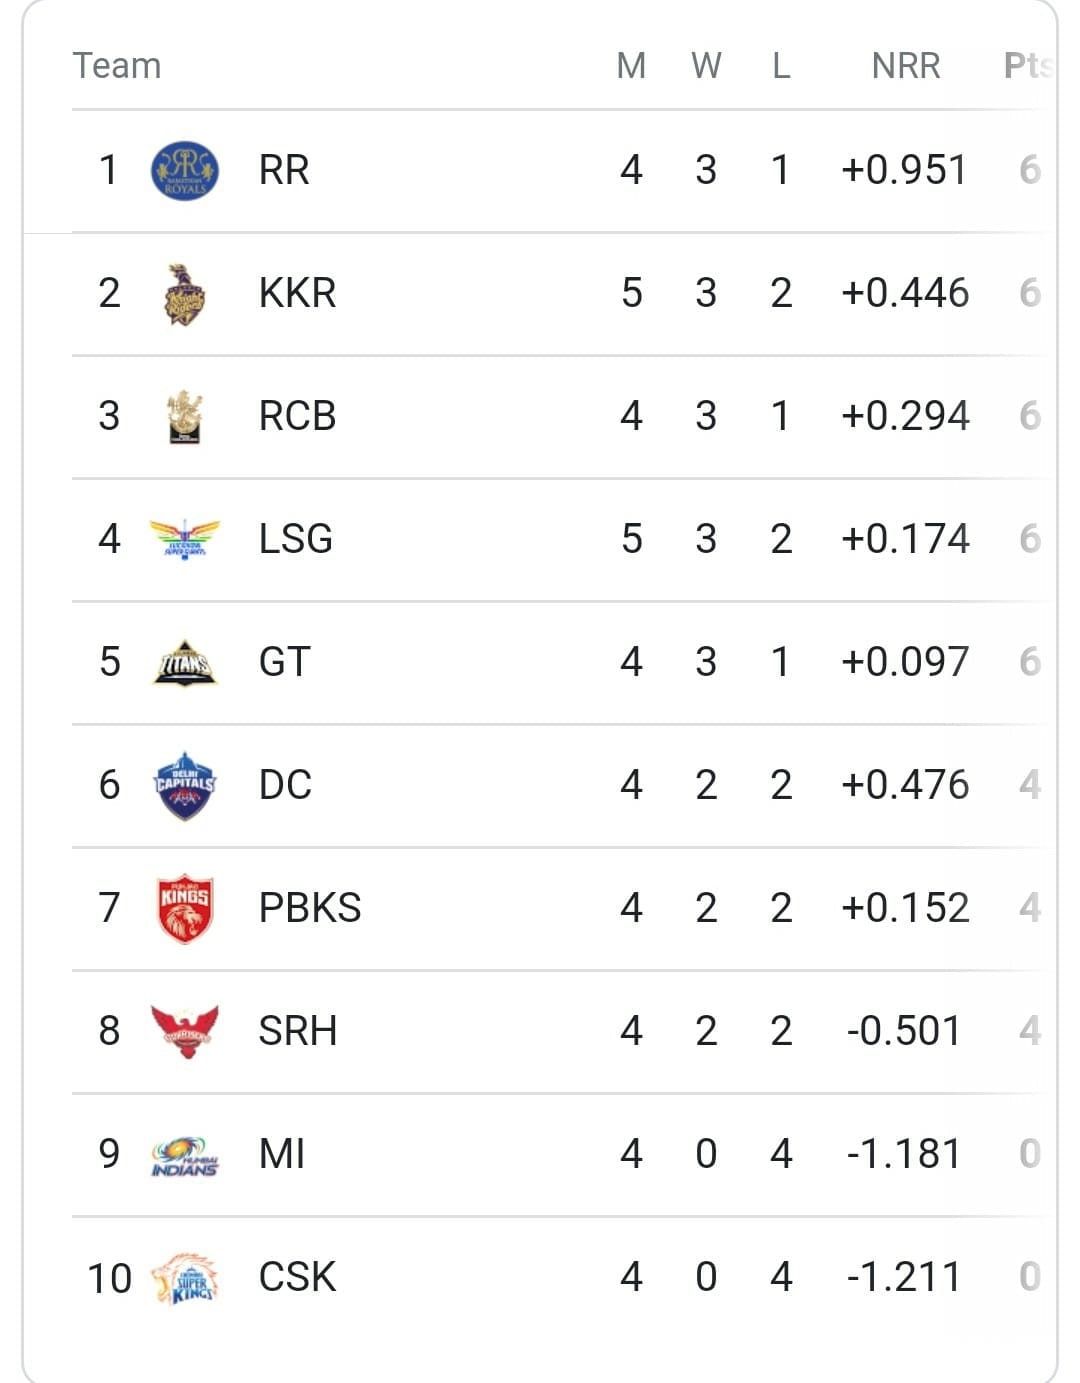Click DC's +0.476 net run rate
The width and height of the screenshot is (1080, 1383).
click(x=905, y=785)
